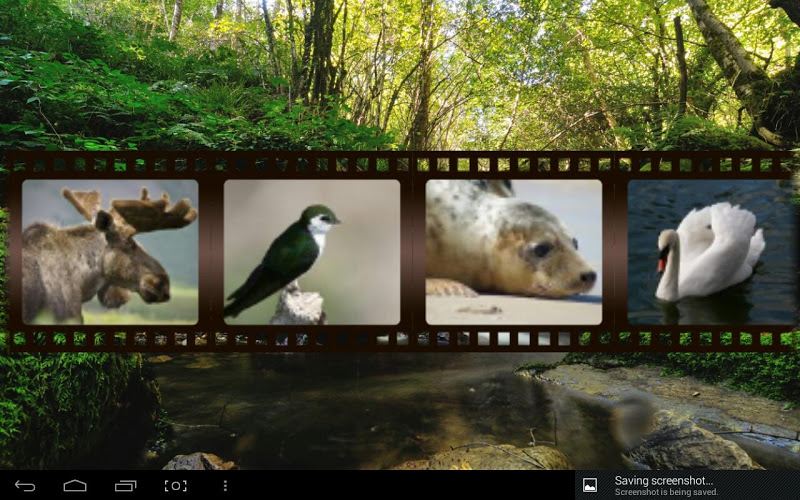The height and width of the screenshot is (500, 800).
Task: Tap the picture icon in the screenshot notification
Action: pos(590,485)
